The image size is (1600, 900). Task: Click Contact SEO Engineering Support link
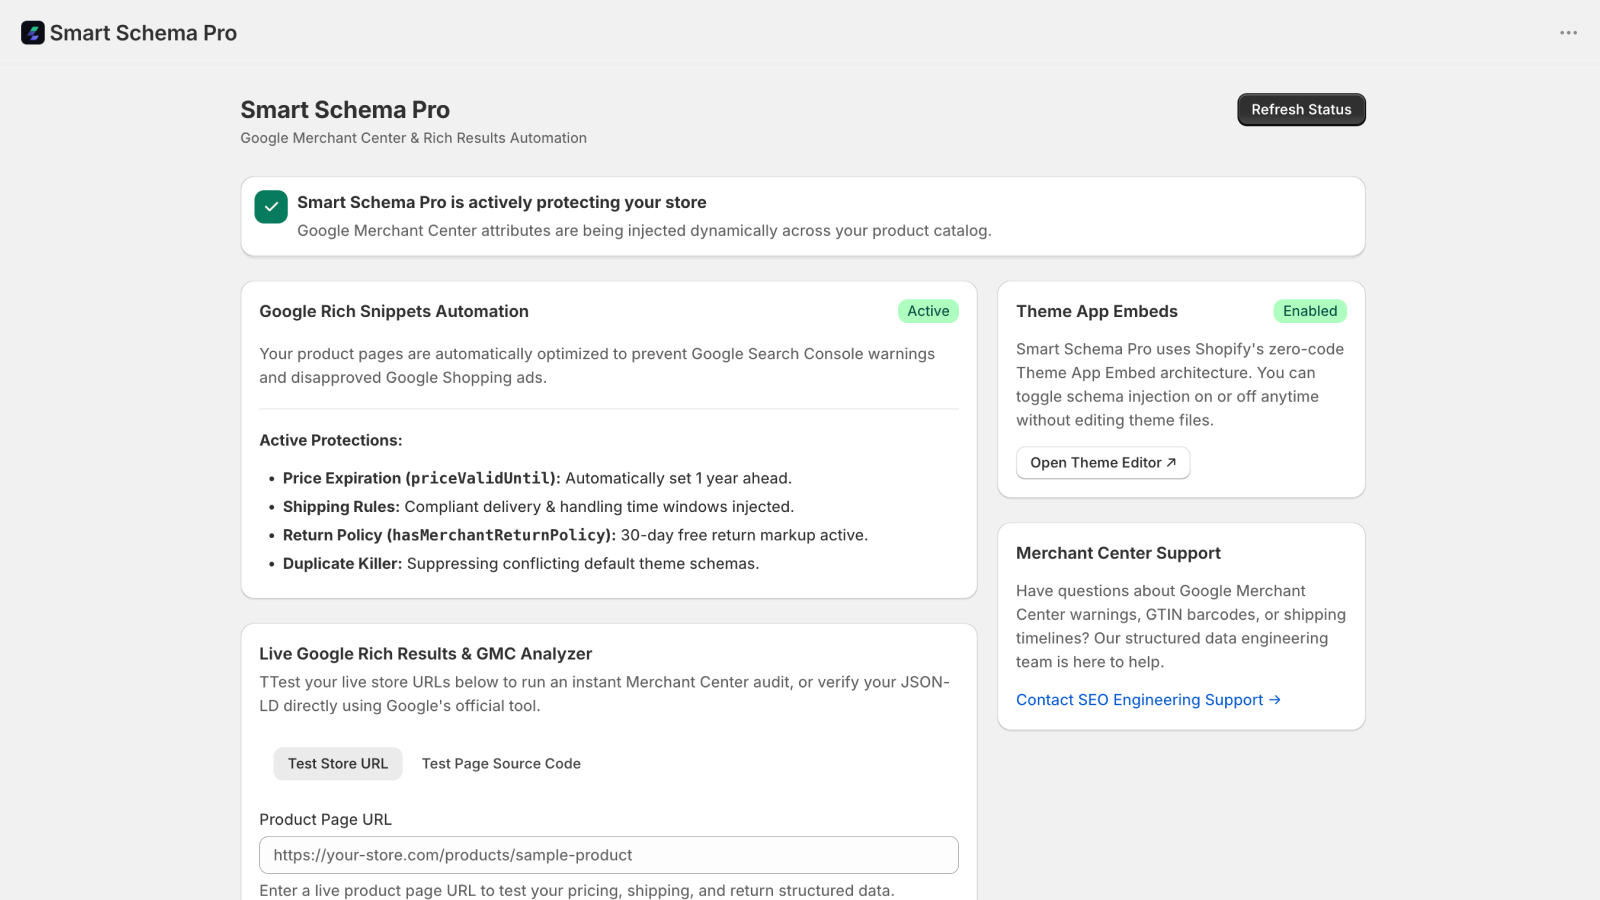1148,700
